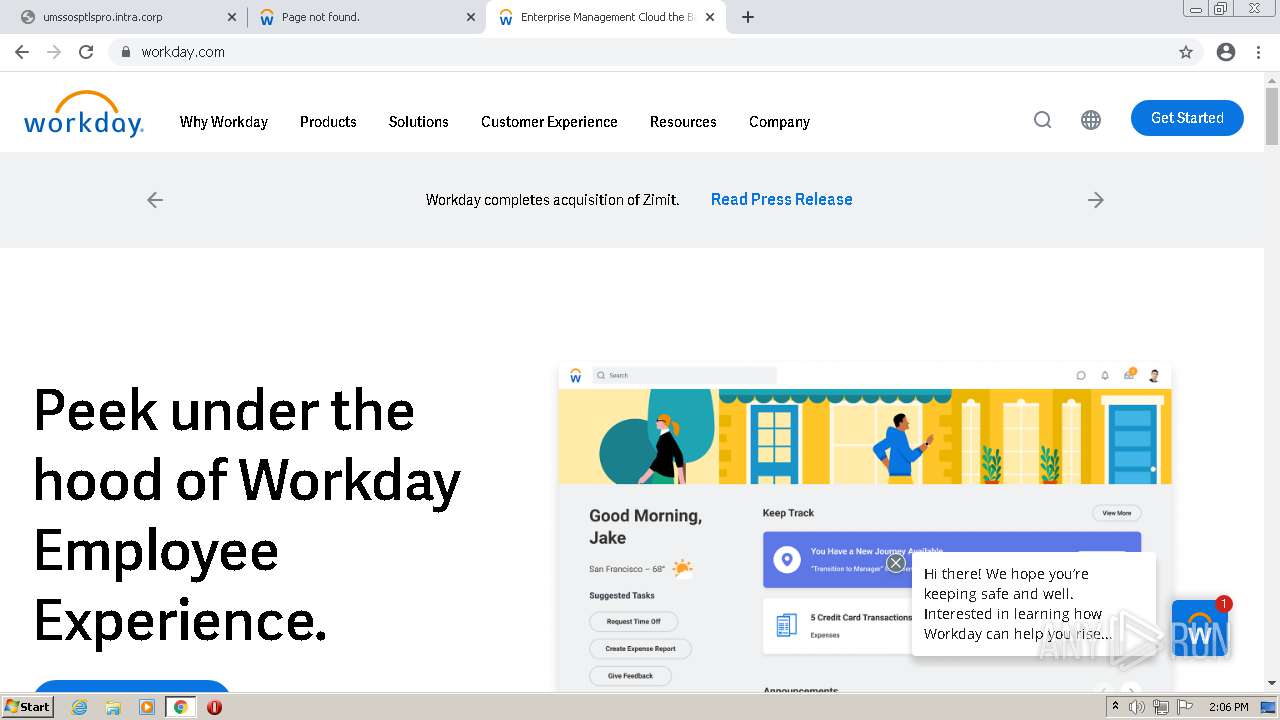Open the Customer Experience menu
The image size is (1280, 720).
pos(549,122)
